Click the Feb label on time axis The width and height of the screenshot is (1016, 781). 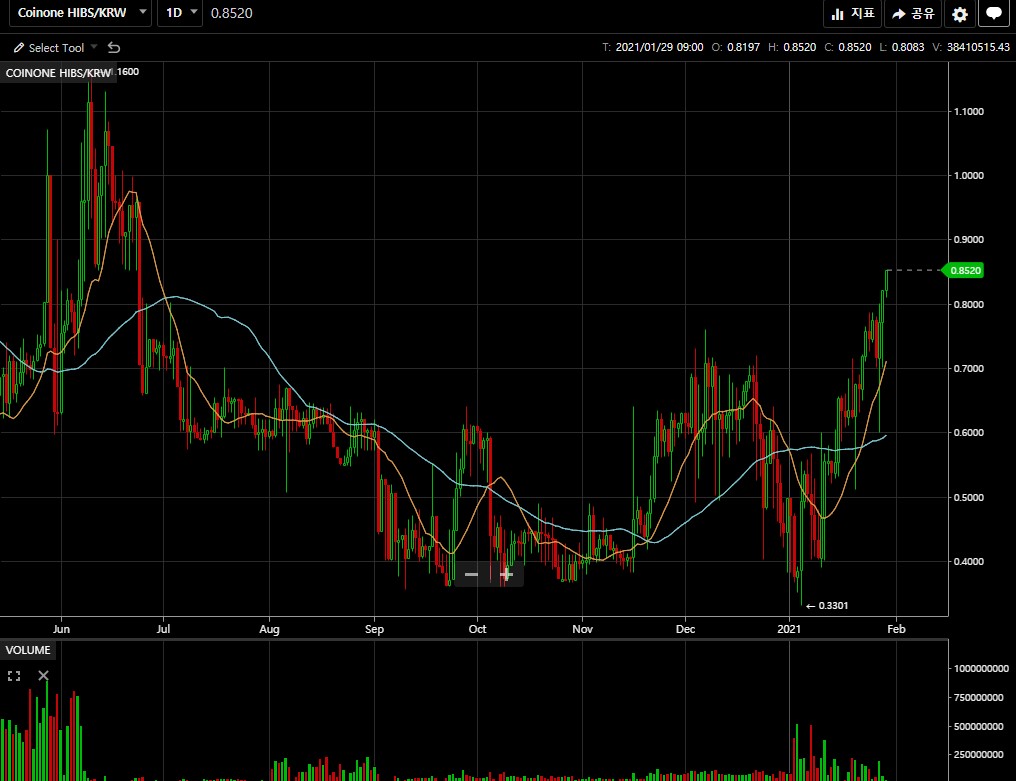click(x=896, y=629)
